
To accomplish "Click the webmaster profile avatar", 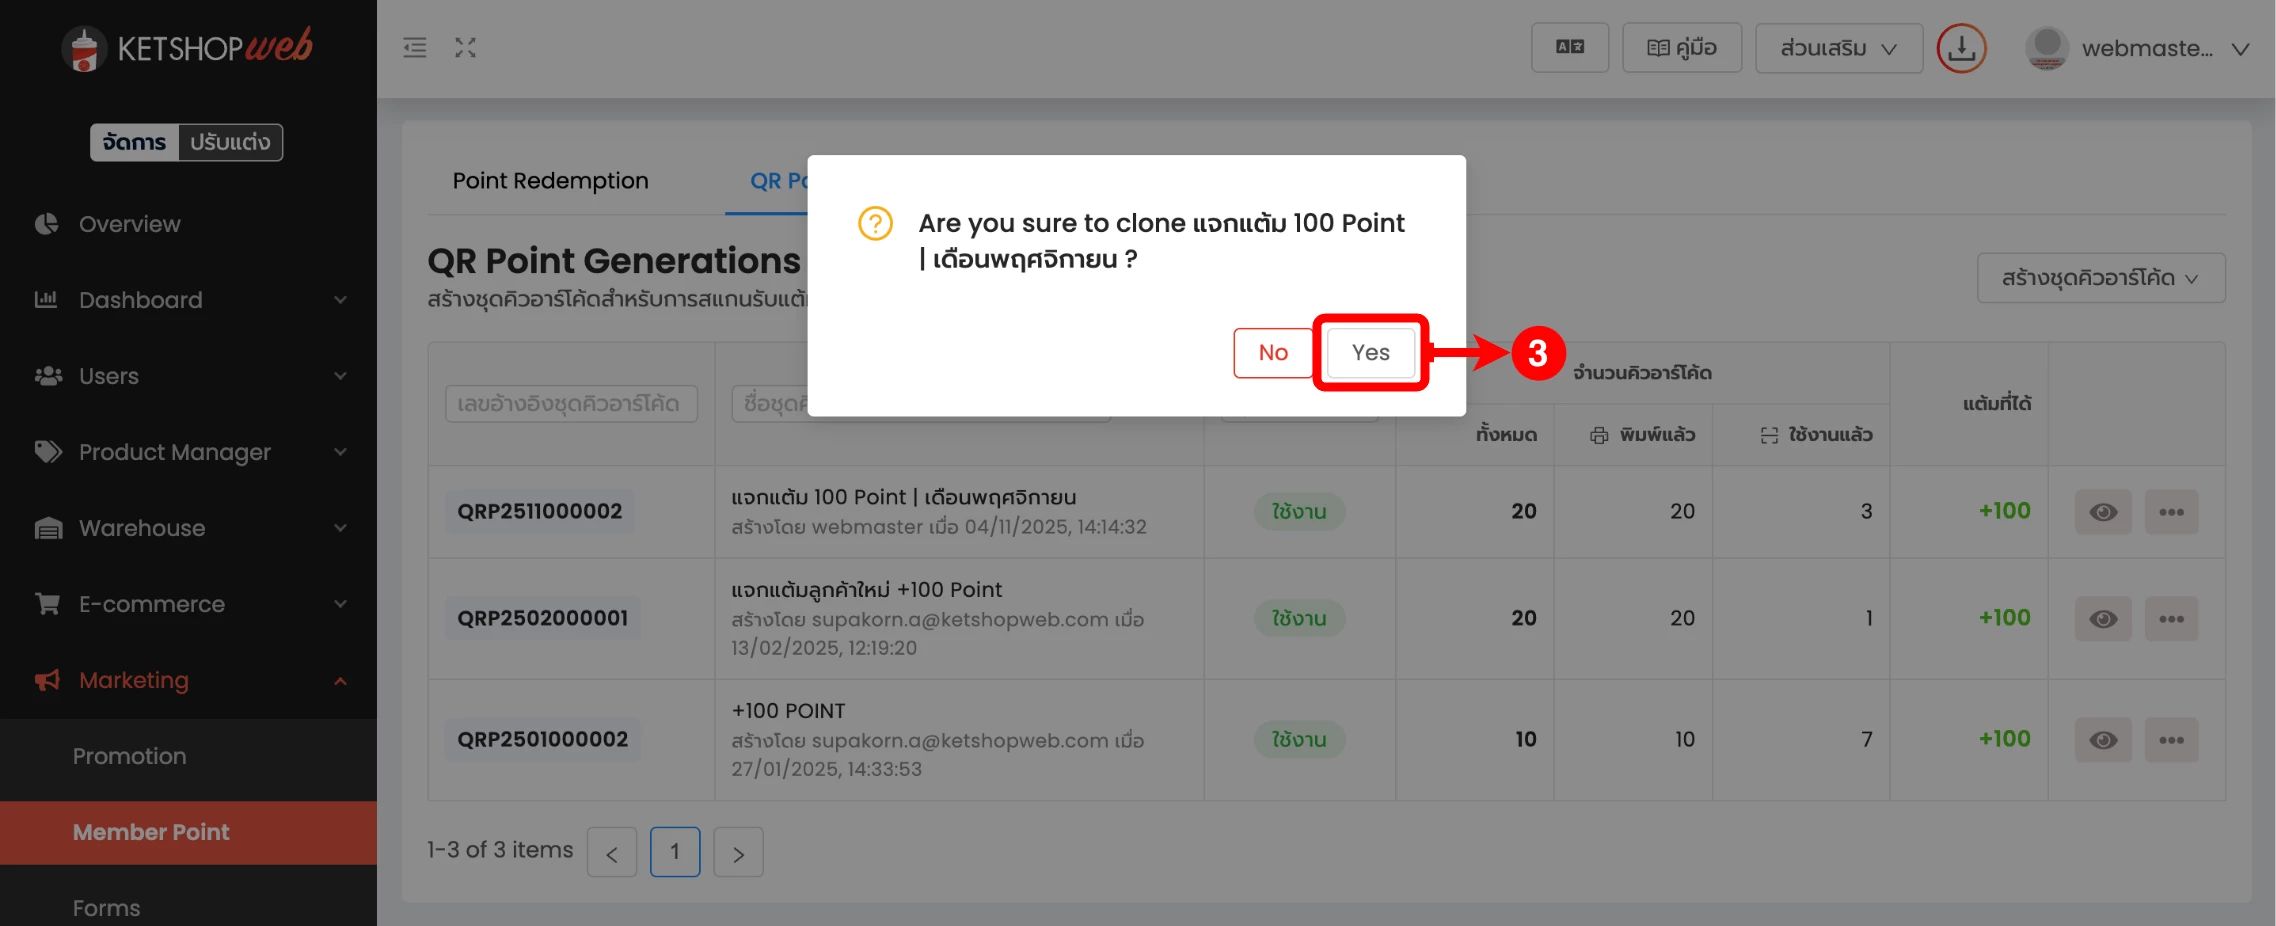I will pyautogui.click(x=2046, y=48).
